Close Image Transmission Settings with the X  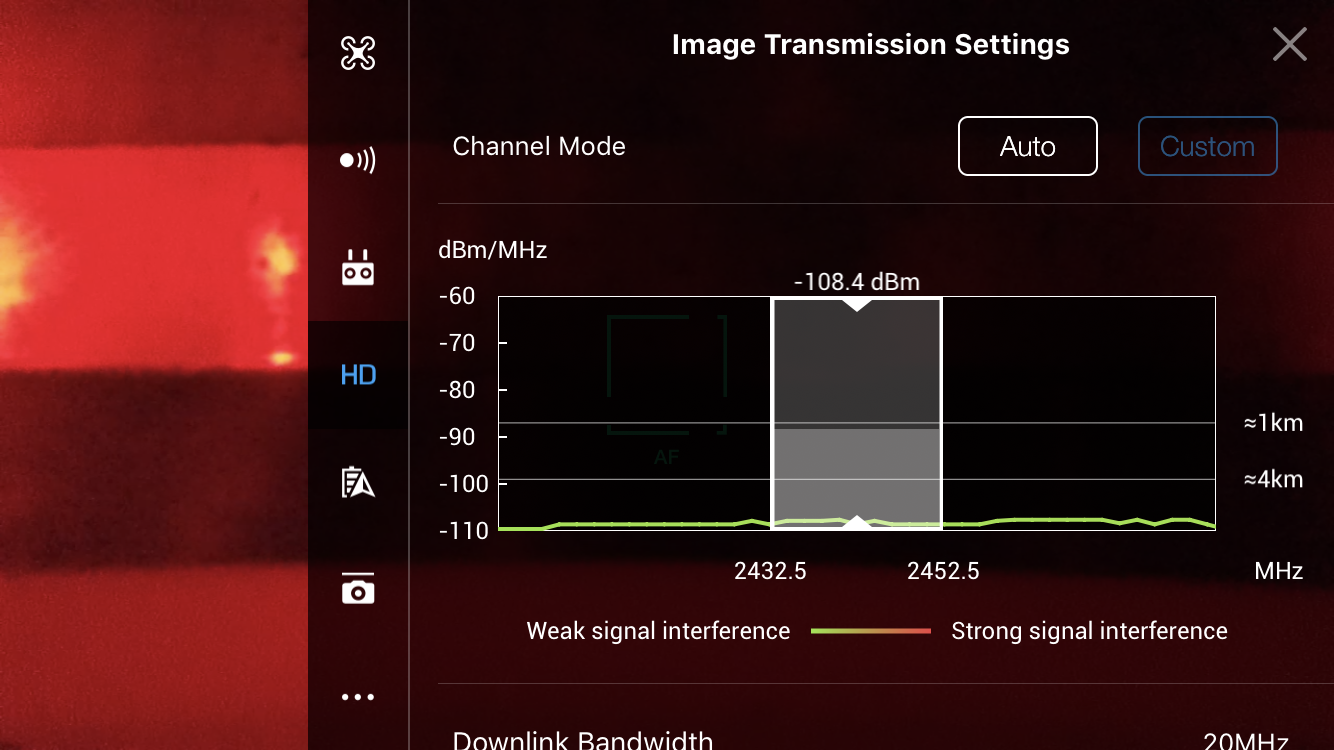1289,45
